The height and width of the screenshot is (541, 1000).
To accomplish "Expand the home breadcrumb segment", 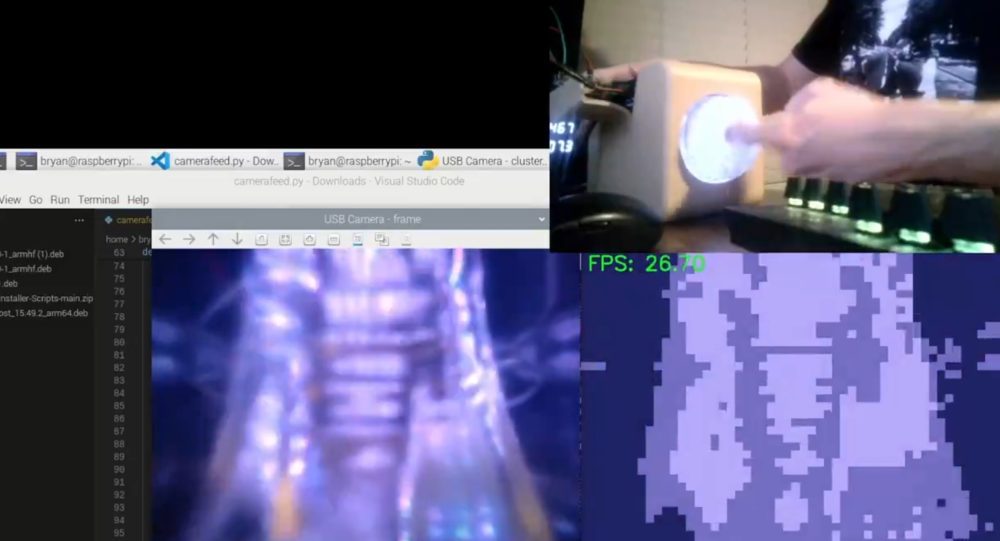I will (x=117, y=240).
